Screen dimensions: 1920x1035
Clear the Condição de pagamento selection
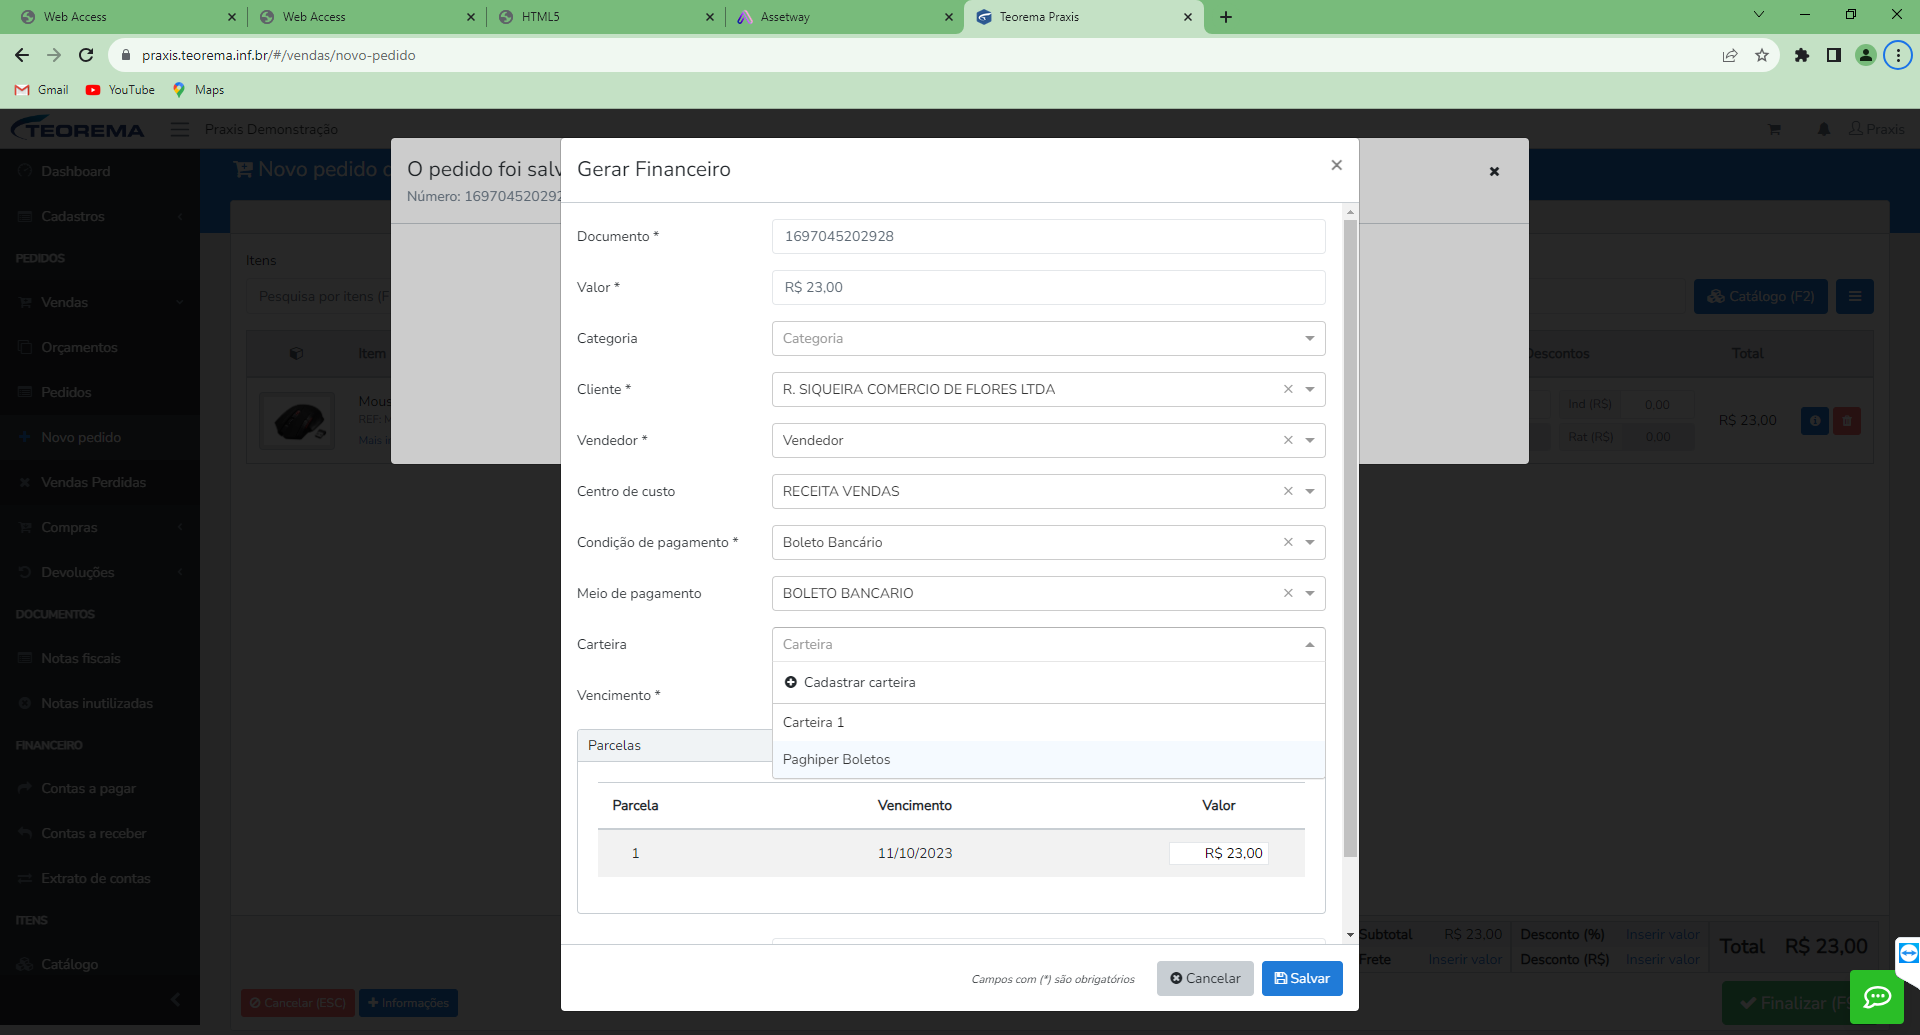coord(1288,542)
